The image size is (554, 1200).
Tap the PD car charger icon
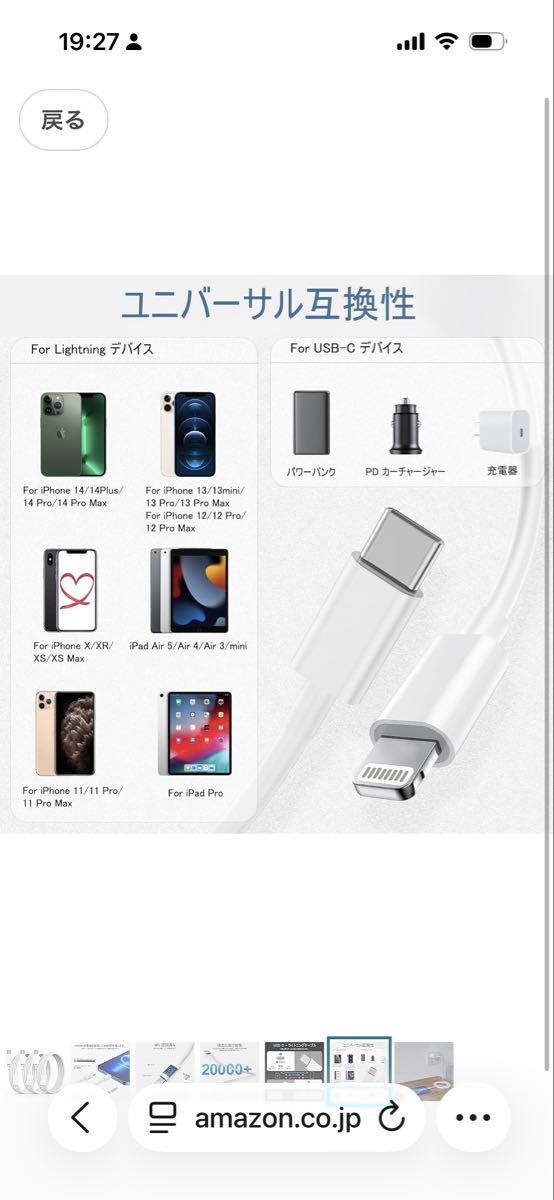tap(405, 426)
